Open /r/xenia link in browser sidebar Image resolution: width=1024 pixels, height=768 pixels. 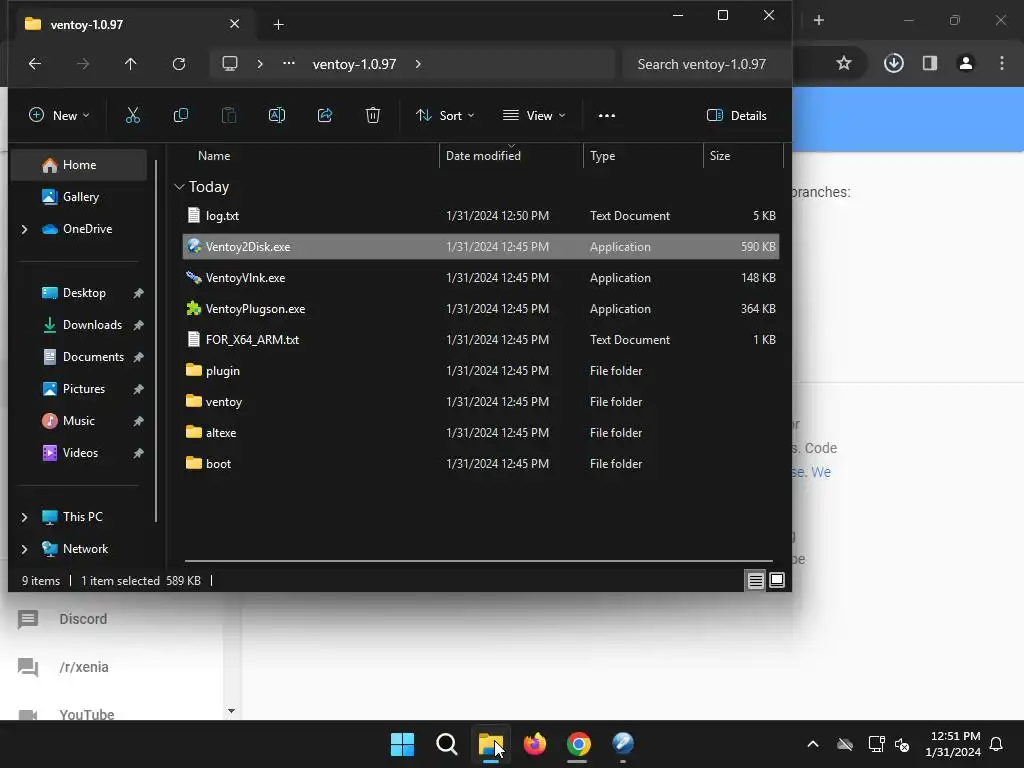(x=84, y=667)
